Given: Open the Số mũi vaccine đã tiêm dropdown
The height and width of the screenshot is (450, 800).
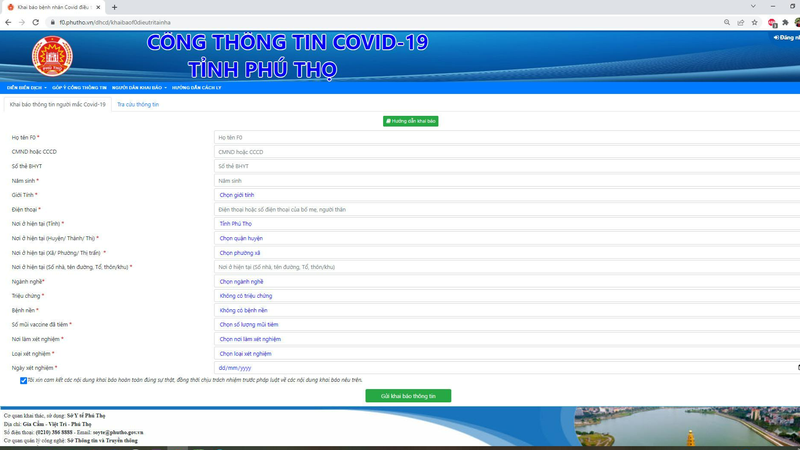Looking at the screenshot, I should [x=506, y=325].
